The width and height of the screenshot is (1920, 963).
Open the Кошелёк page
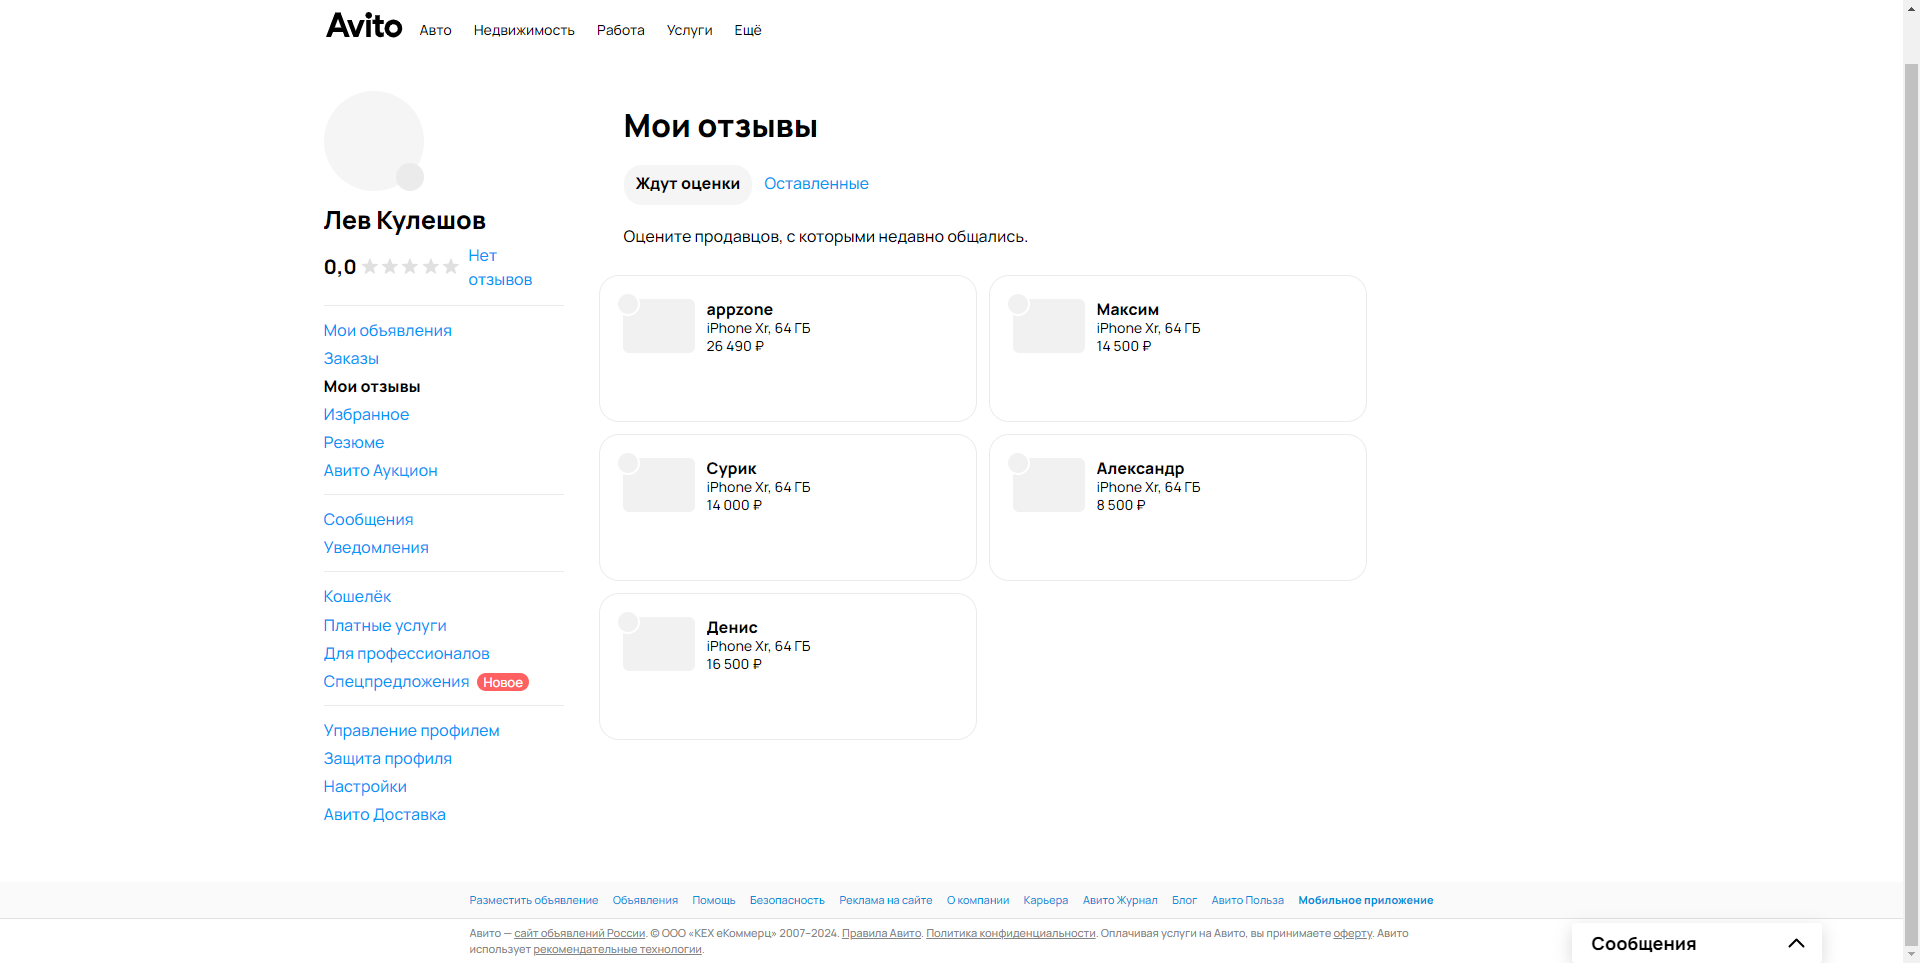357,596
